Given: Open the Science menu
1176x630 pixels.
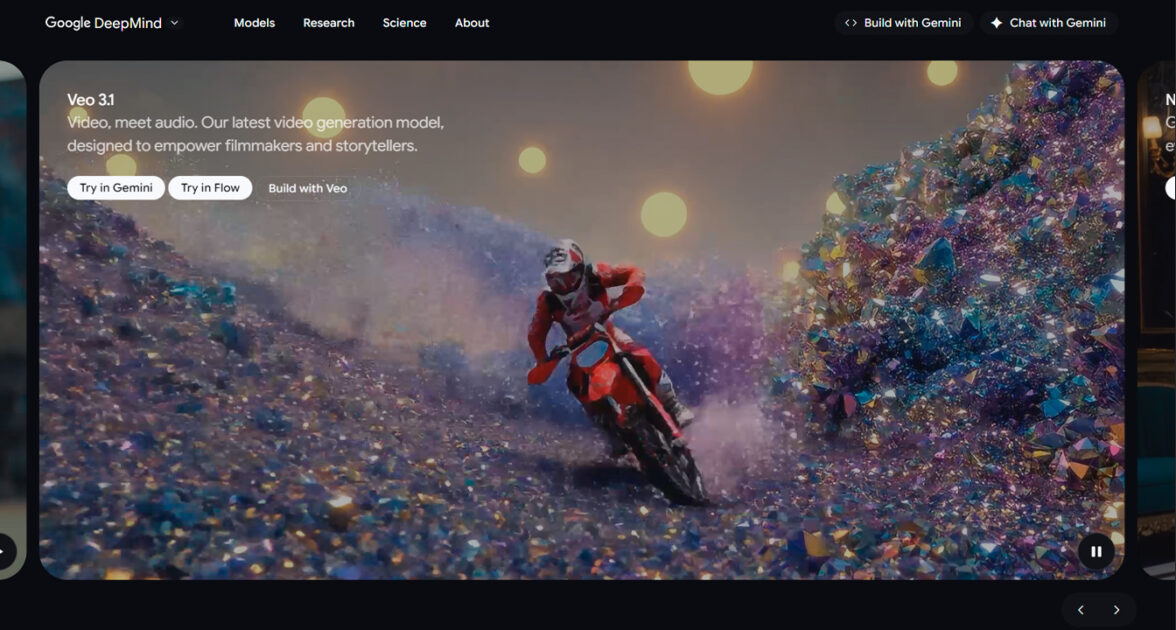Looking at the screenshot, I should pyautogui.click(x=404, y=22).
